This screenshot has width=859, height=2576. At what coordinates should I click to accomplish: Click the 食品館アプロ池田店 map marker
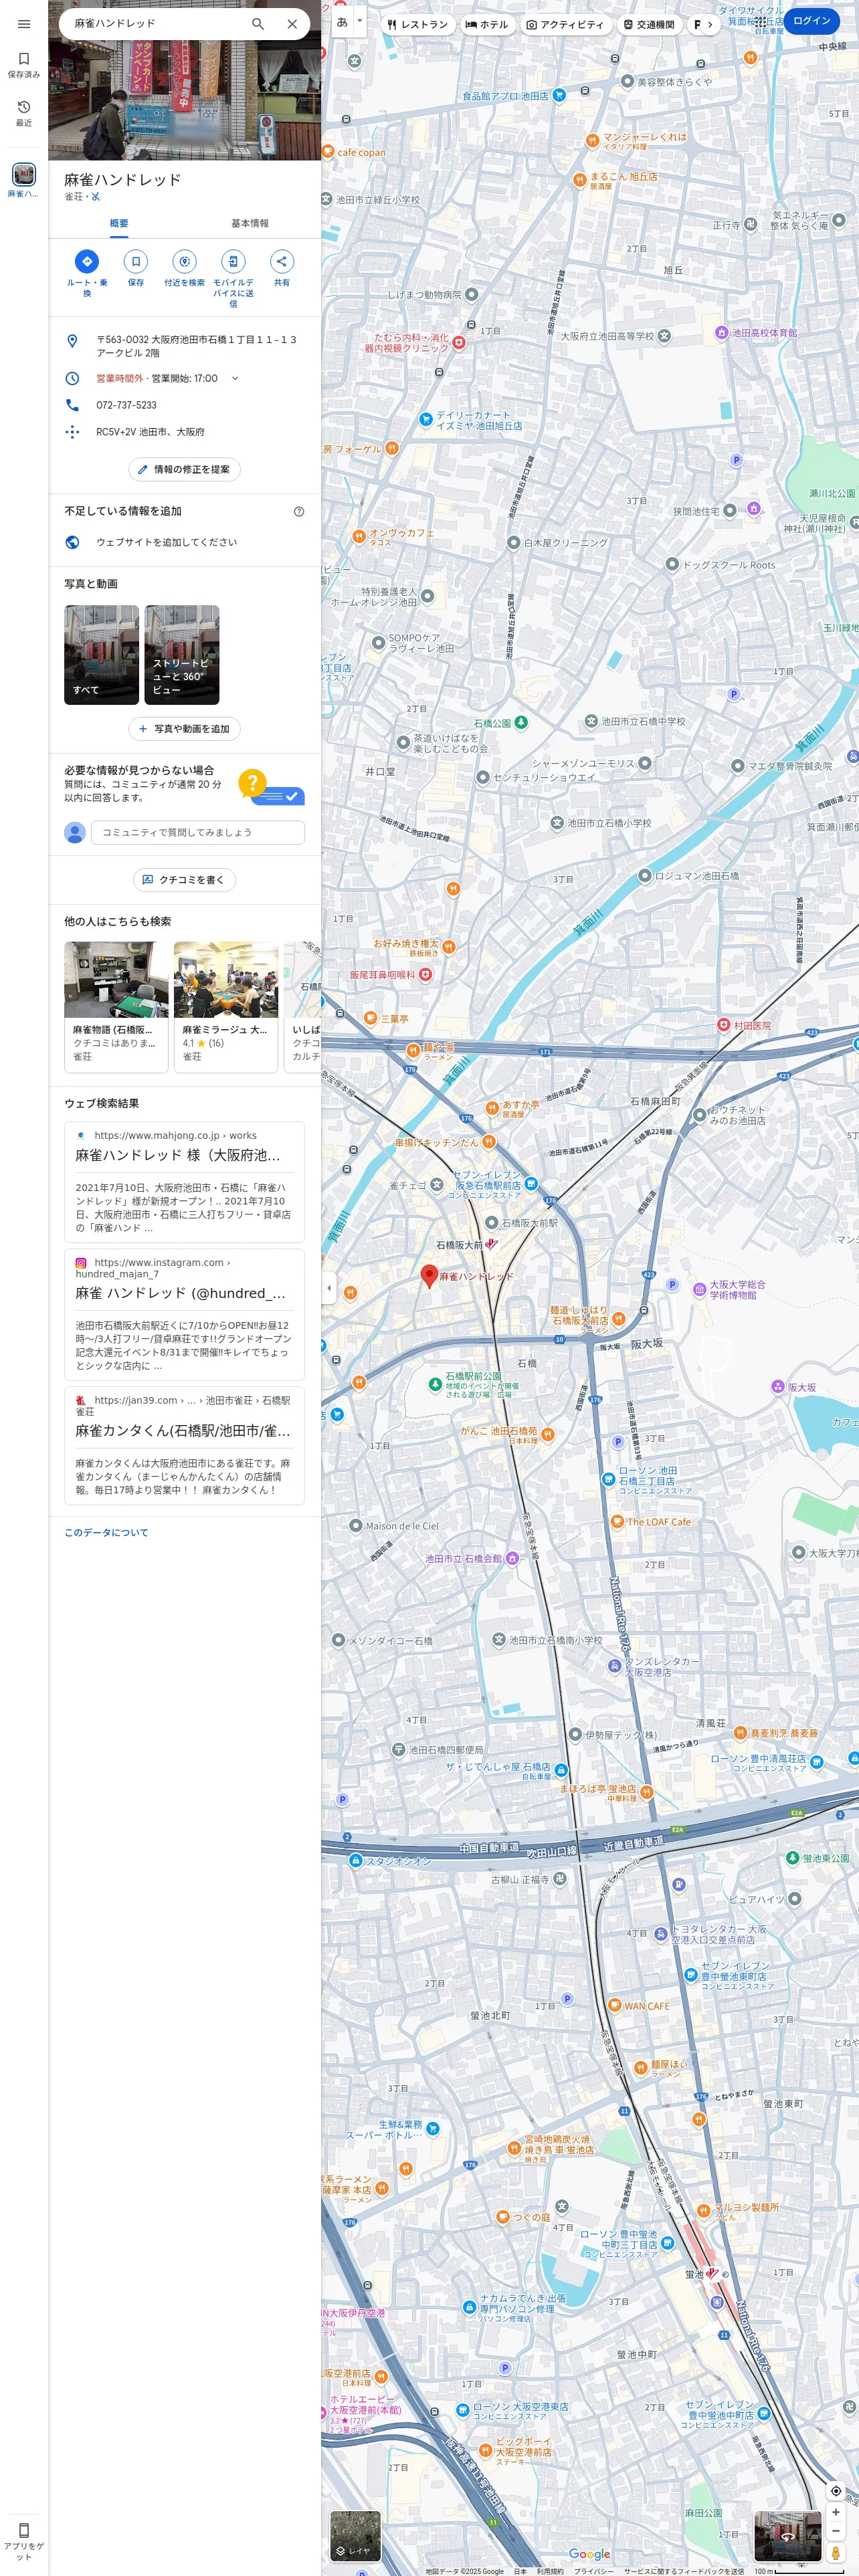(x=559, y=95)
